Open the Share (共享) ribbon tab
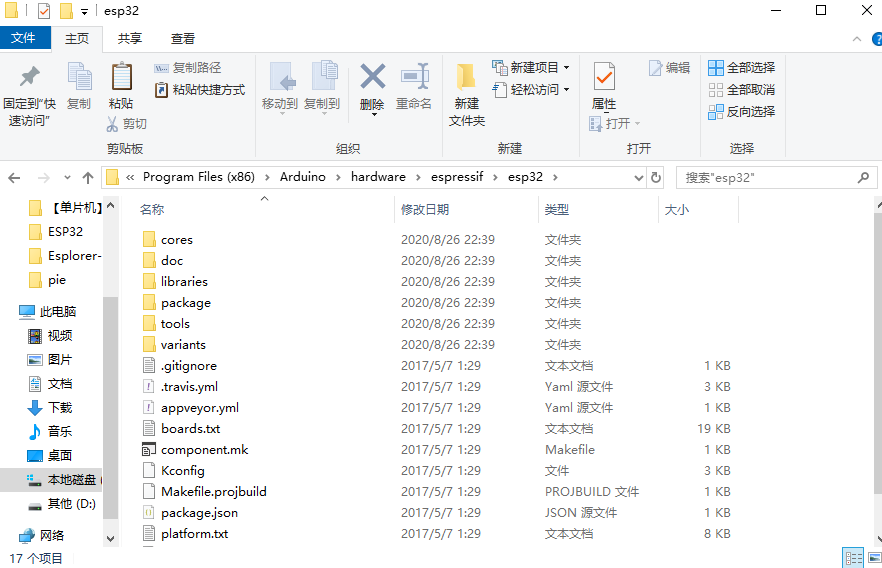This screenshot has height=568, width=882. click(130, 38)
